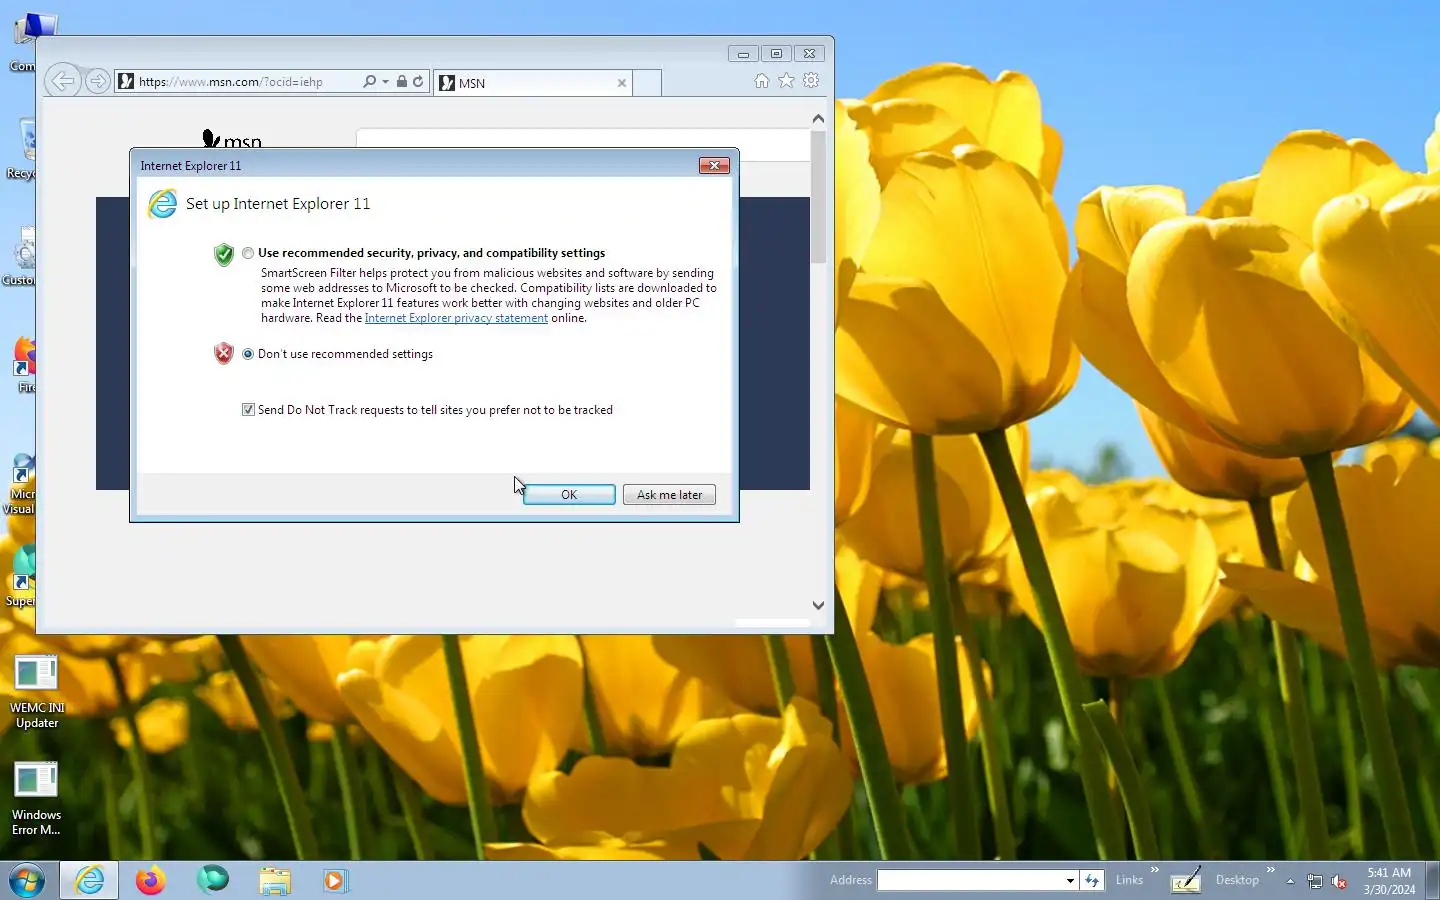Click the vertical scrollbar thumb in browser
This screenshot has width=1440, height=900.
point(818,197)
